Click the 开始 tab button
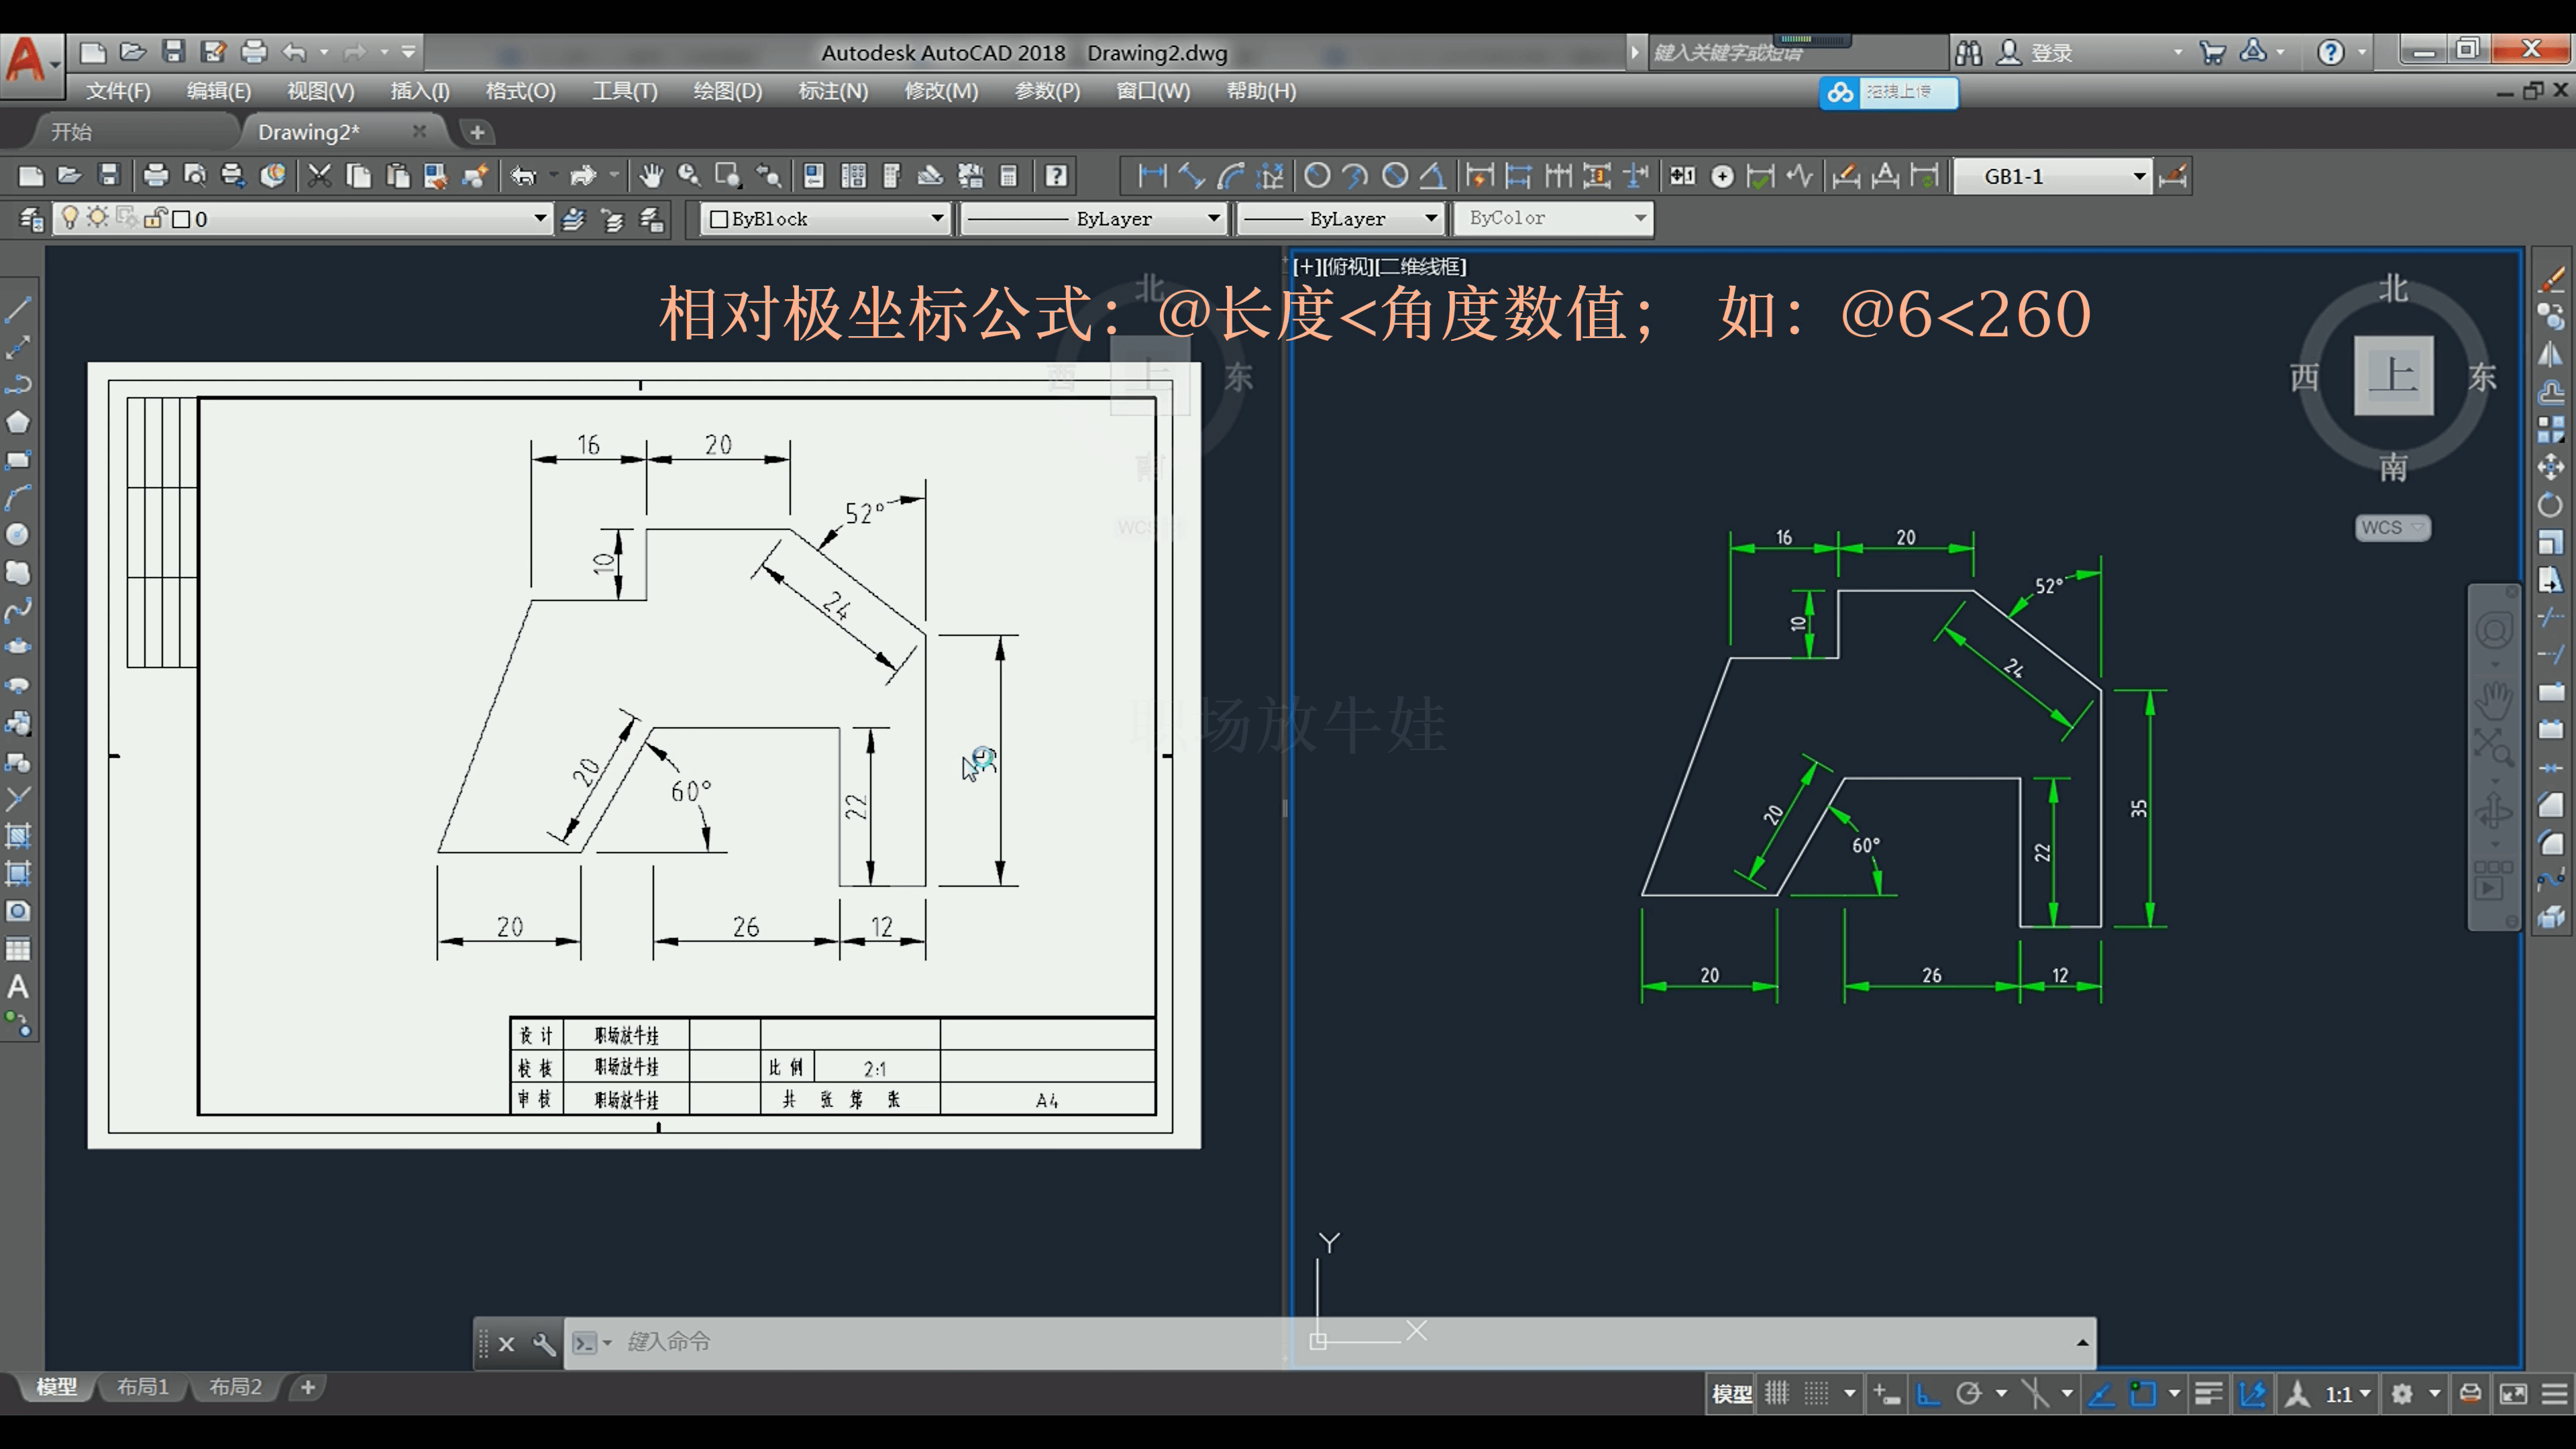 point(72,130)
